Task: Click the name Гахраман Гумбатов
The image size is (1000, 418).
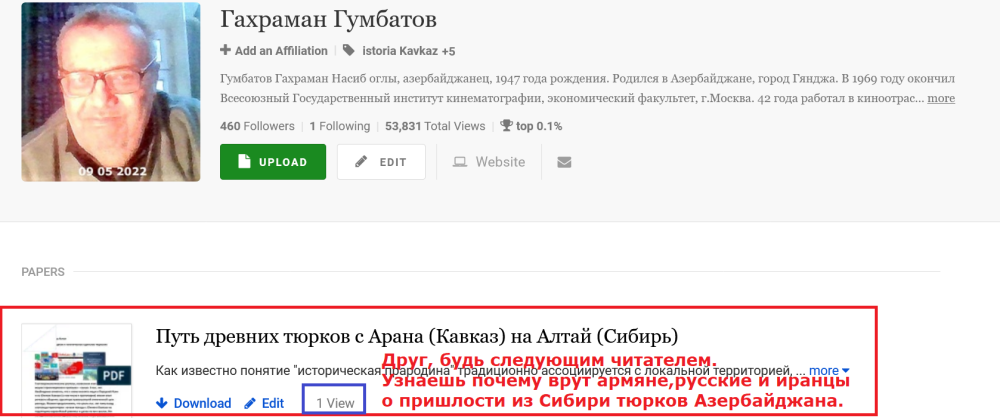Action: 328,20
